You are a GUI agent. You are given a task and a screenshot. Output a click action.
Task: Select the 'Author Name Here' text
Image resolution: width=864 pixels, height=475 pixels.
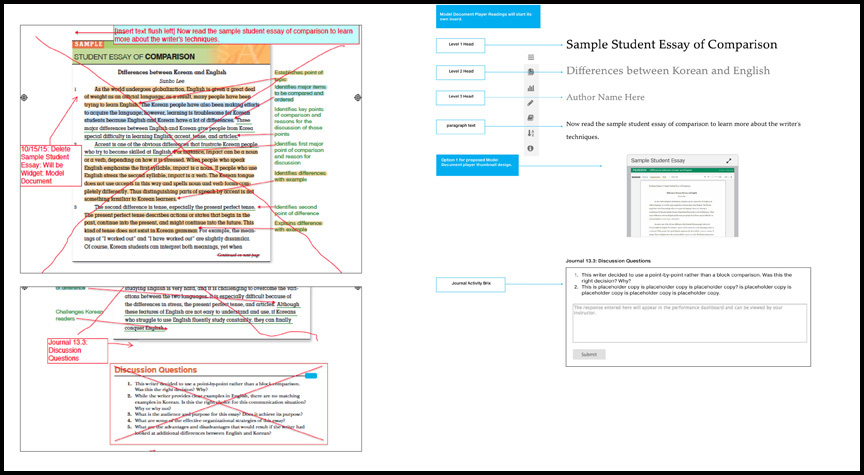point(605,97)
